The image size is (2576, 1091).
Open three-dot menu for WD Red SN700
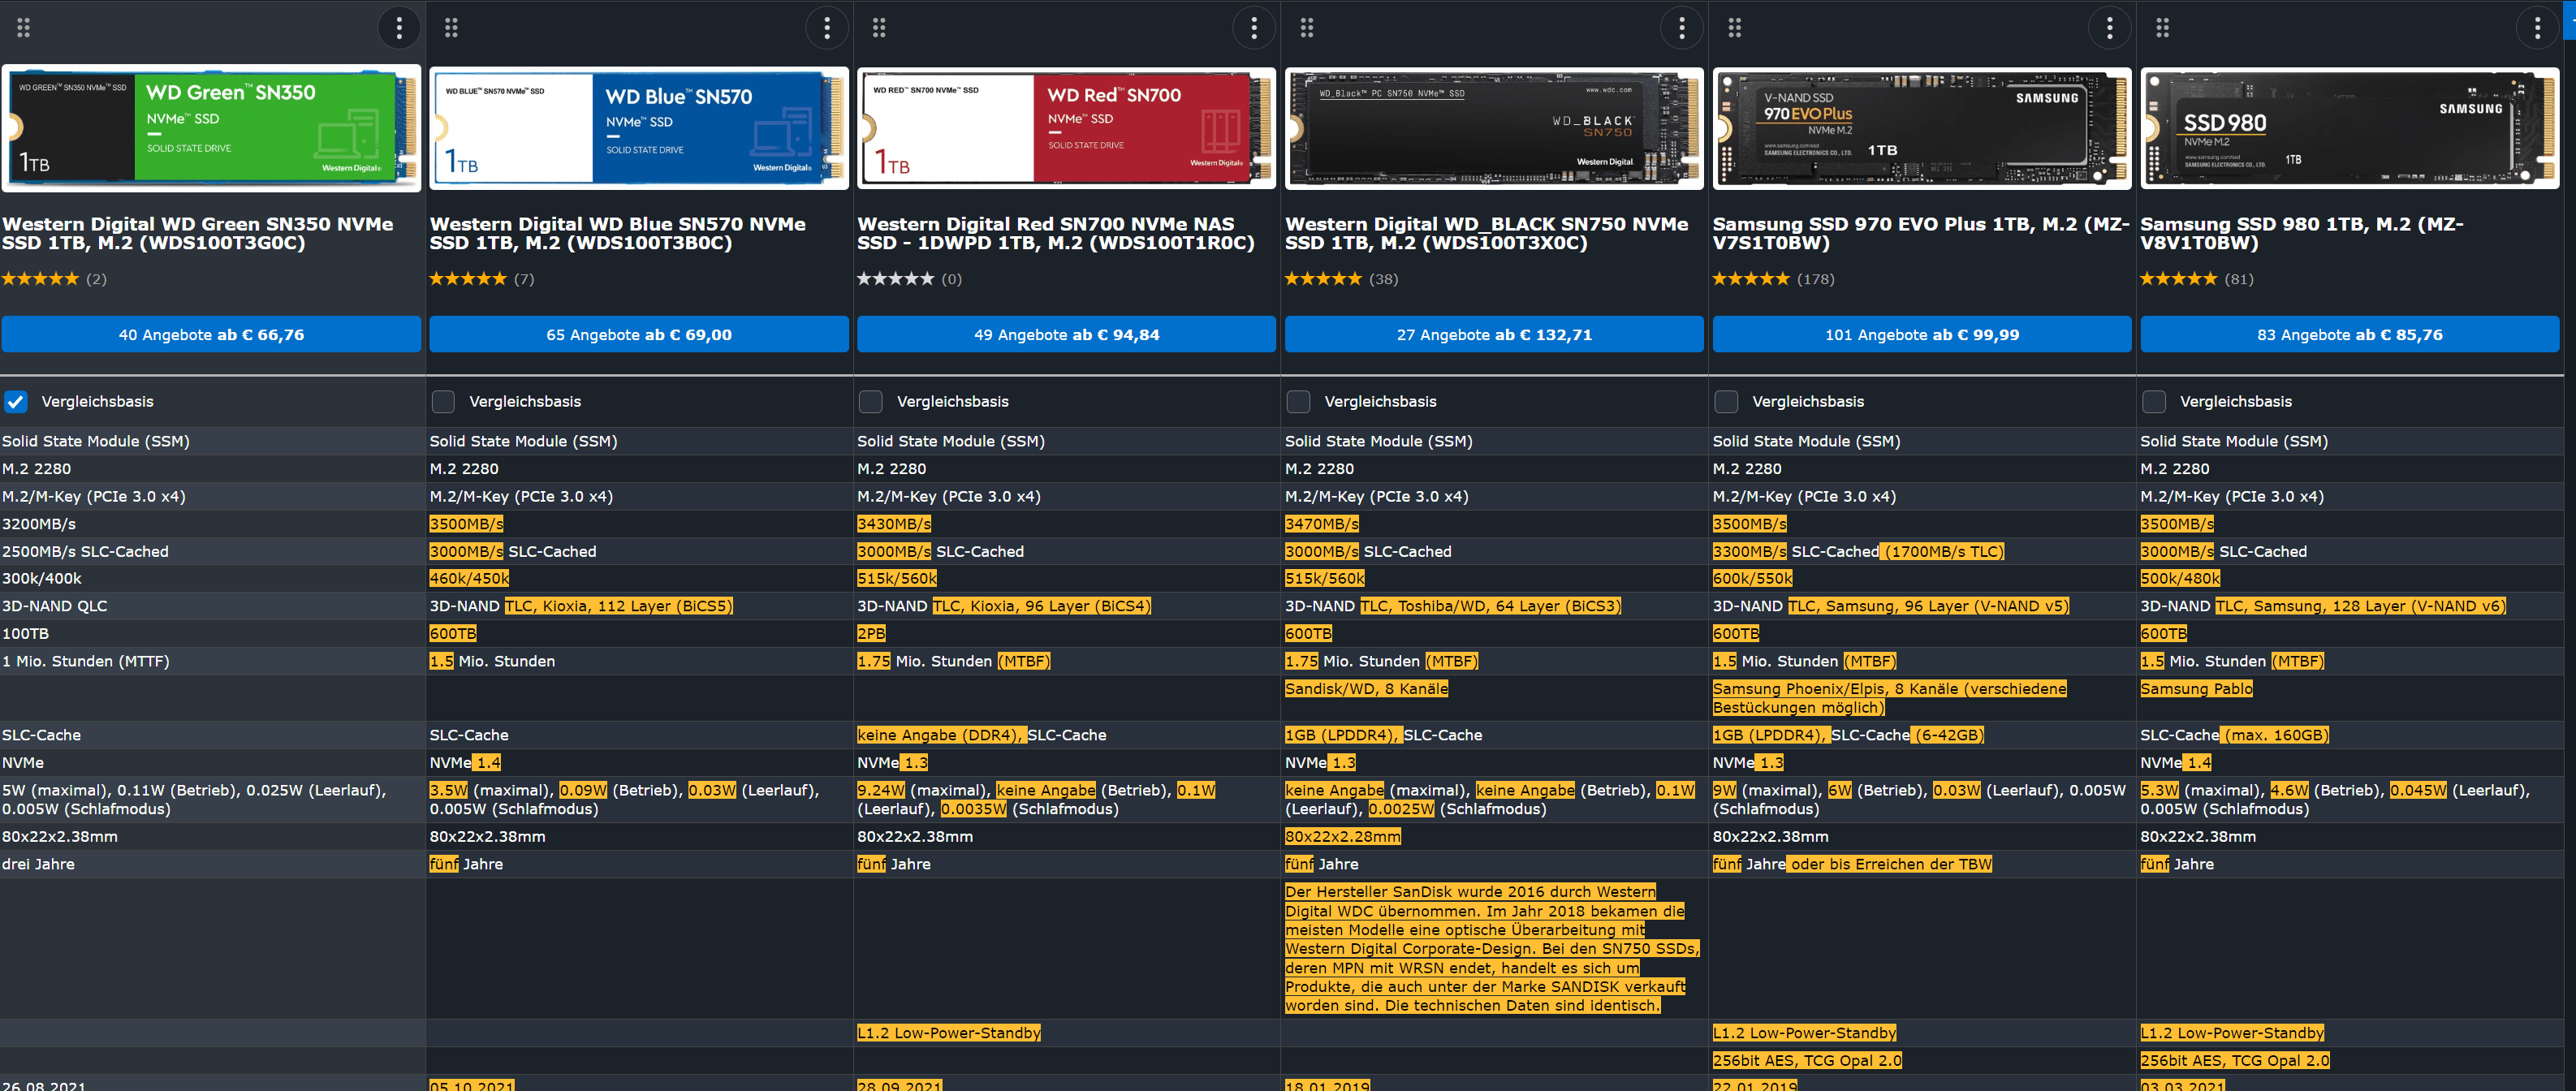tap(1254, 28)
